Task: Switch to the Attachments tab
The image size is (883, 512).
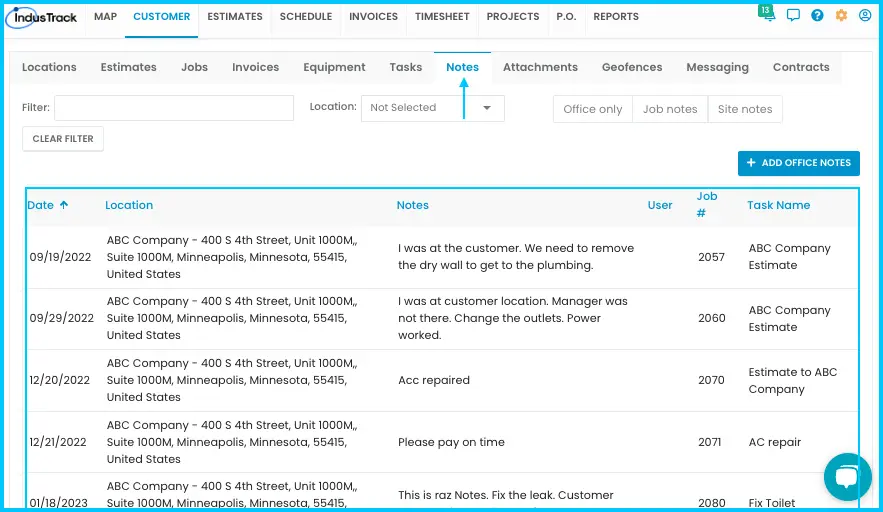Action: 540,67
